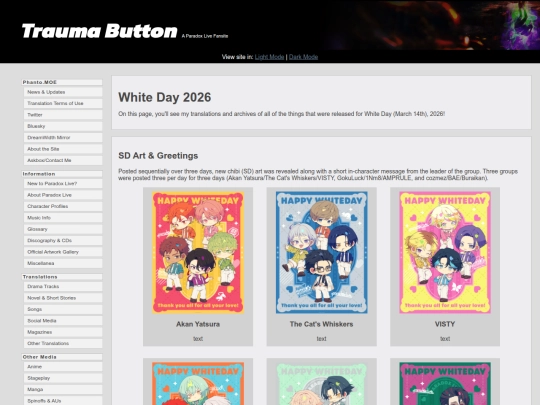Visit the Bluesky sidebar link
This screenshot has height=405, width=540.
(63, 126)
